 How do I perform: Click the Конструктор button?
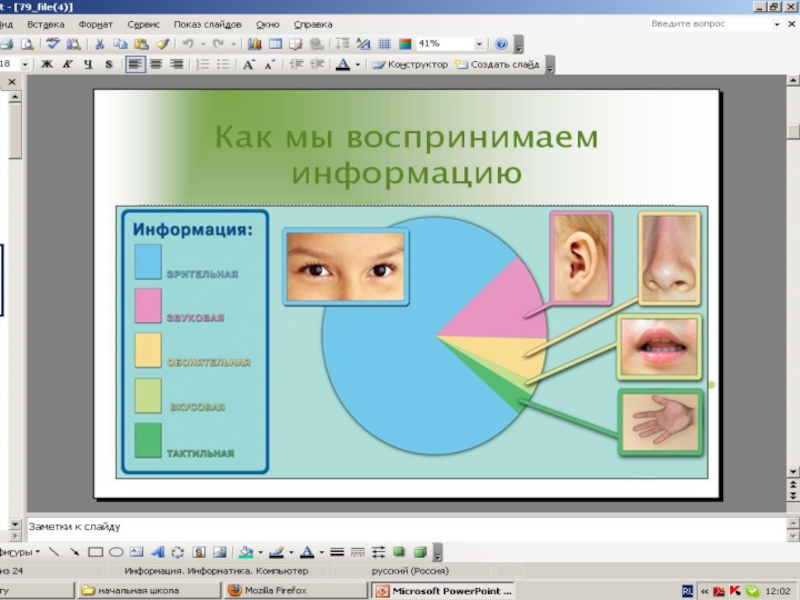[x=410, y=64]
